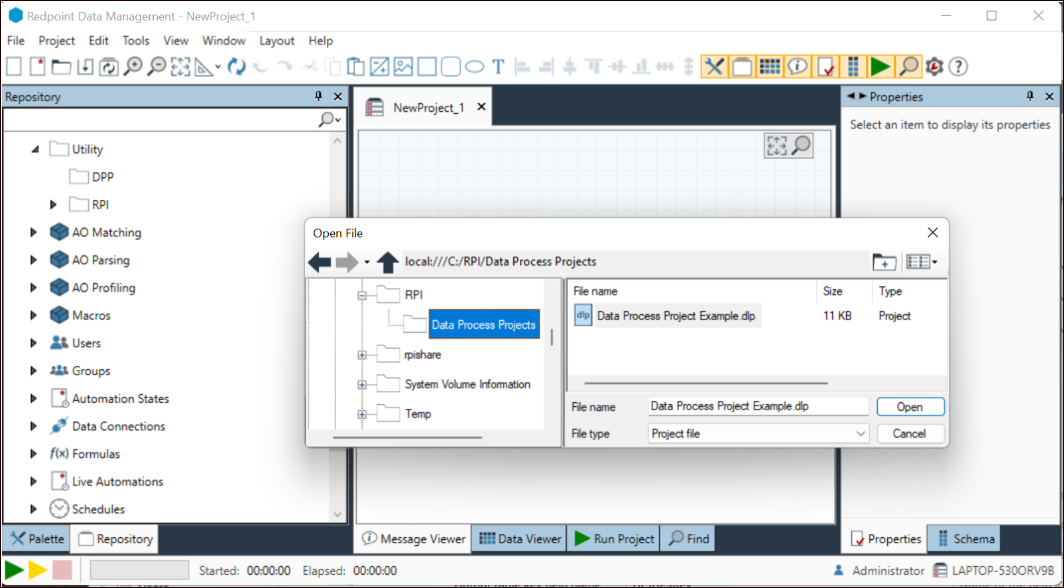Create new folder in Open File dialog
Viewport: 1064px width, 588px height.
[x=884, y=262]
